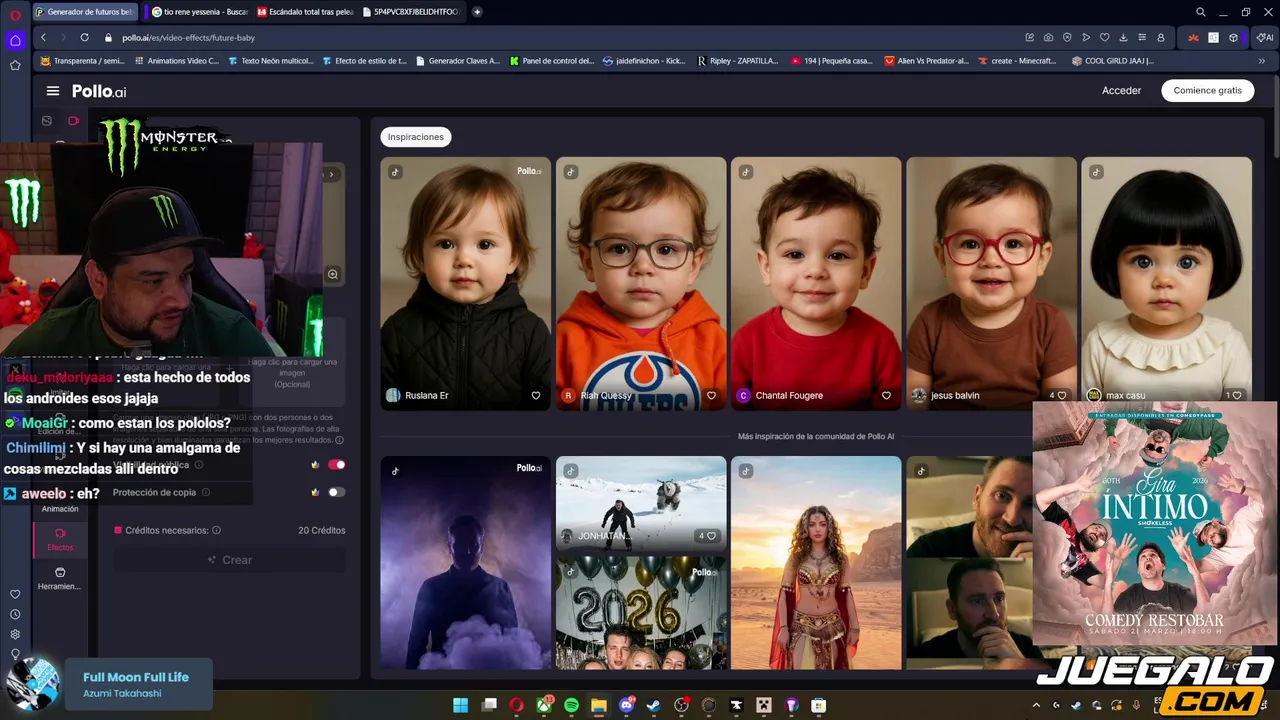Open Spotify from the taskbar

(571, 705)
